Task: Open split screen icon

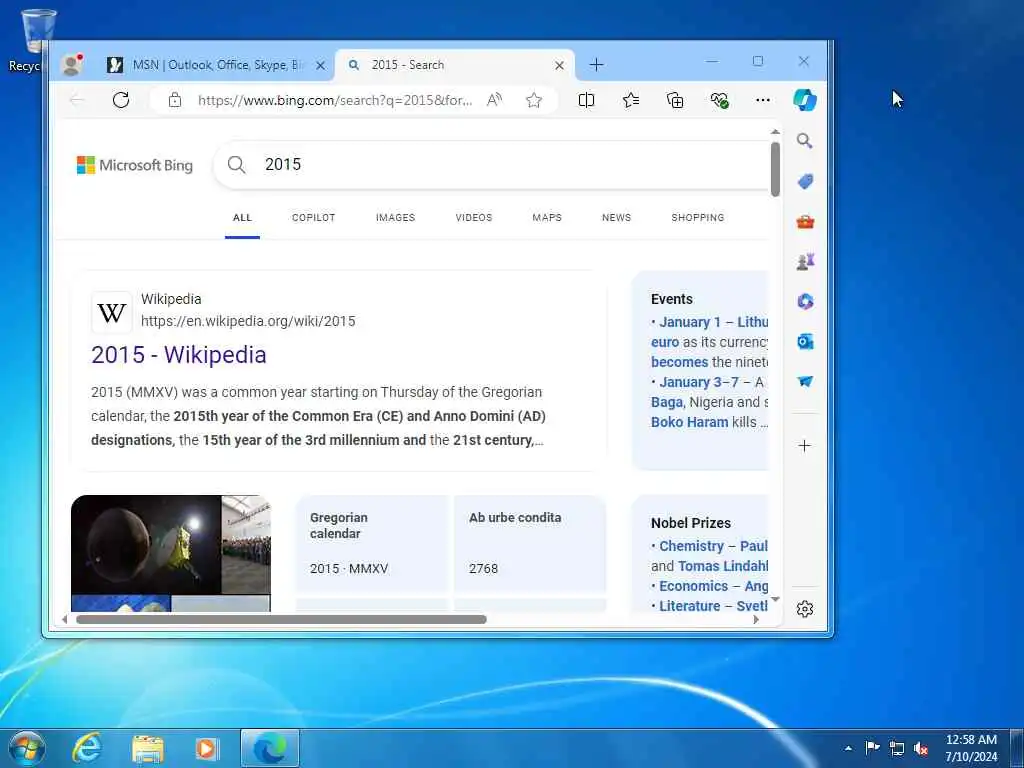Action: [x=586, y=100]
